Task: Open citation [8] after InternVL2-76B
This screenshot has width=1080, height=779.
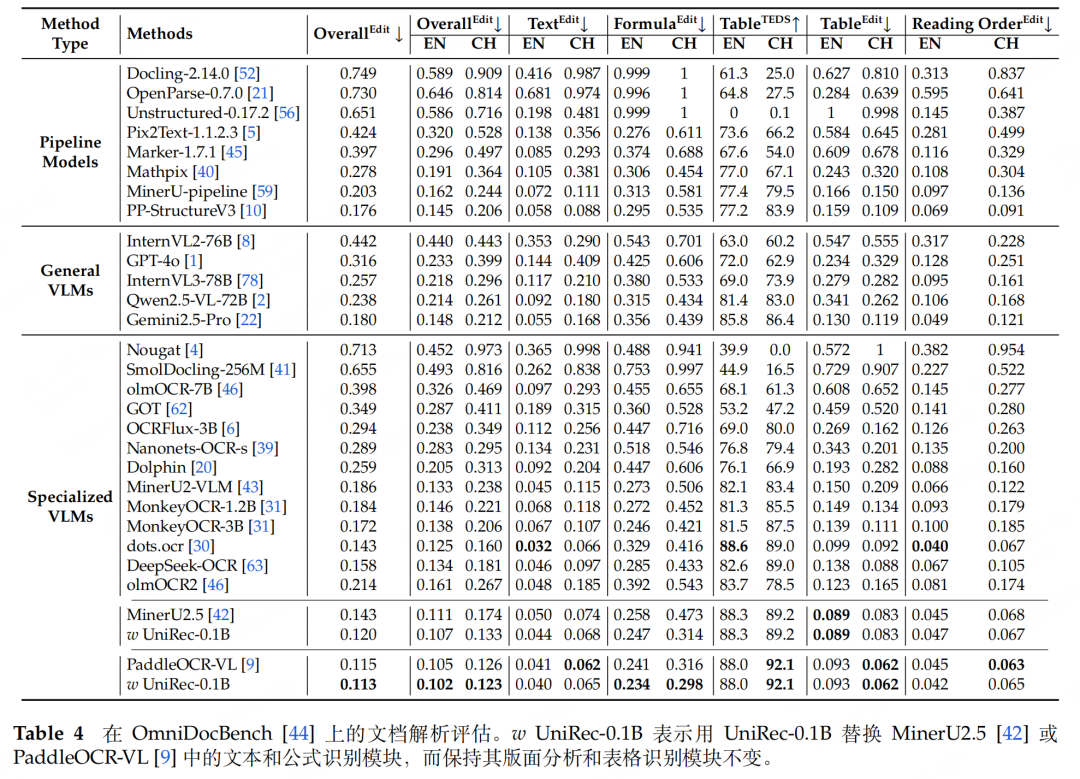Action: tap(246, 241)
